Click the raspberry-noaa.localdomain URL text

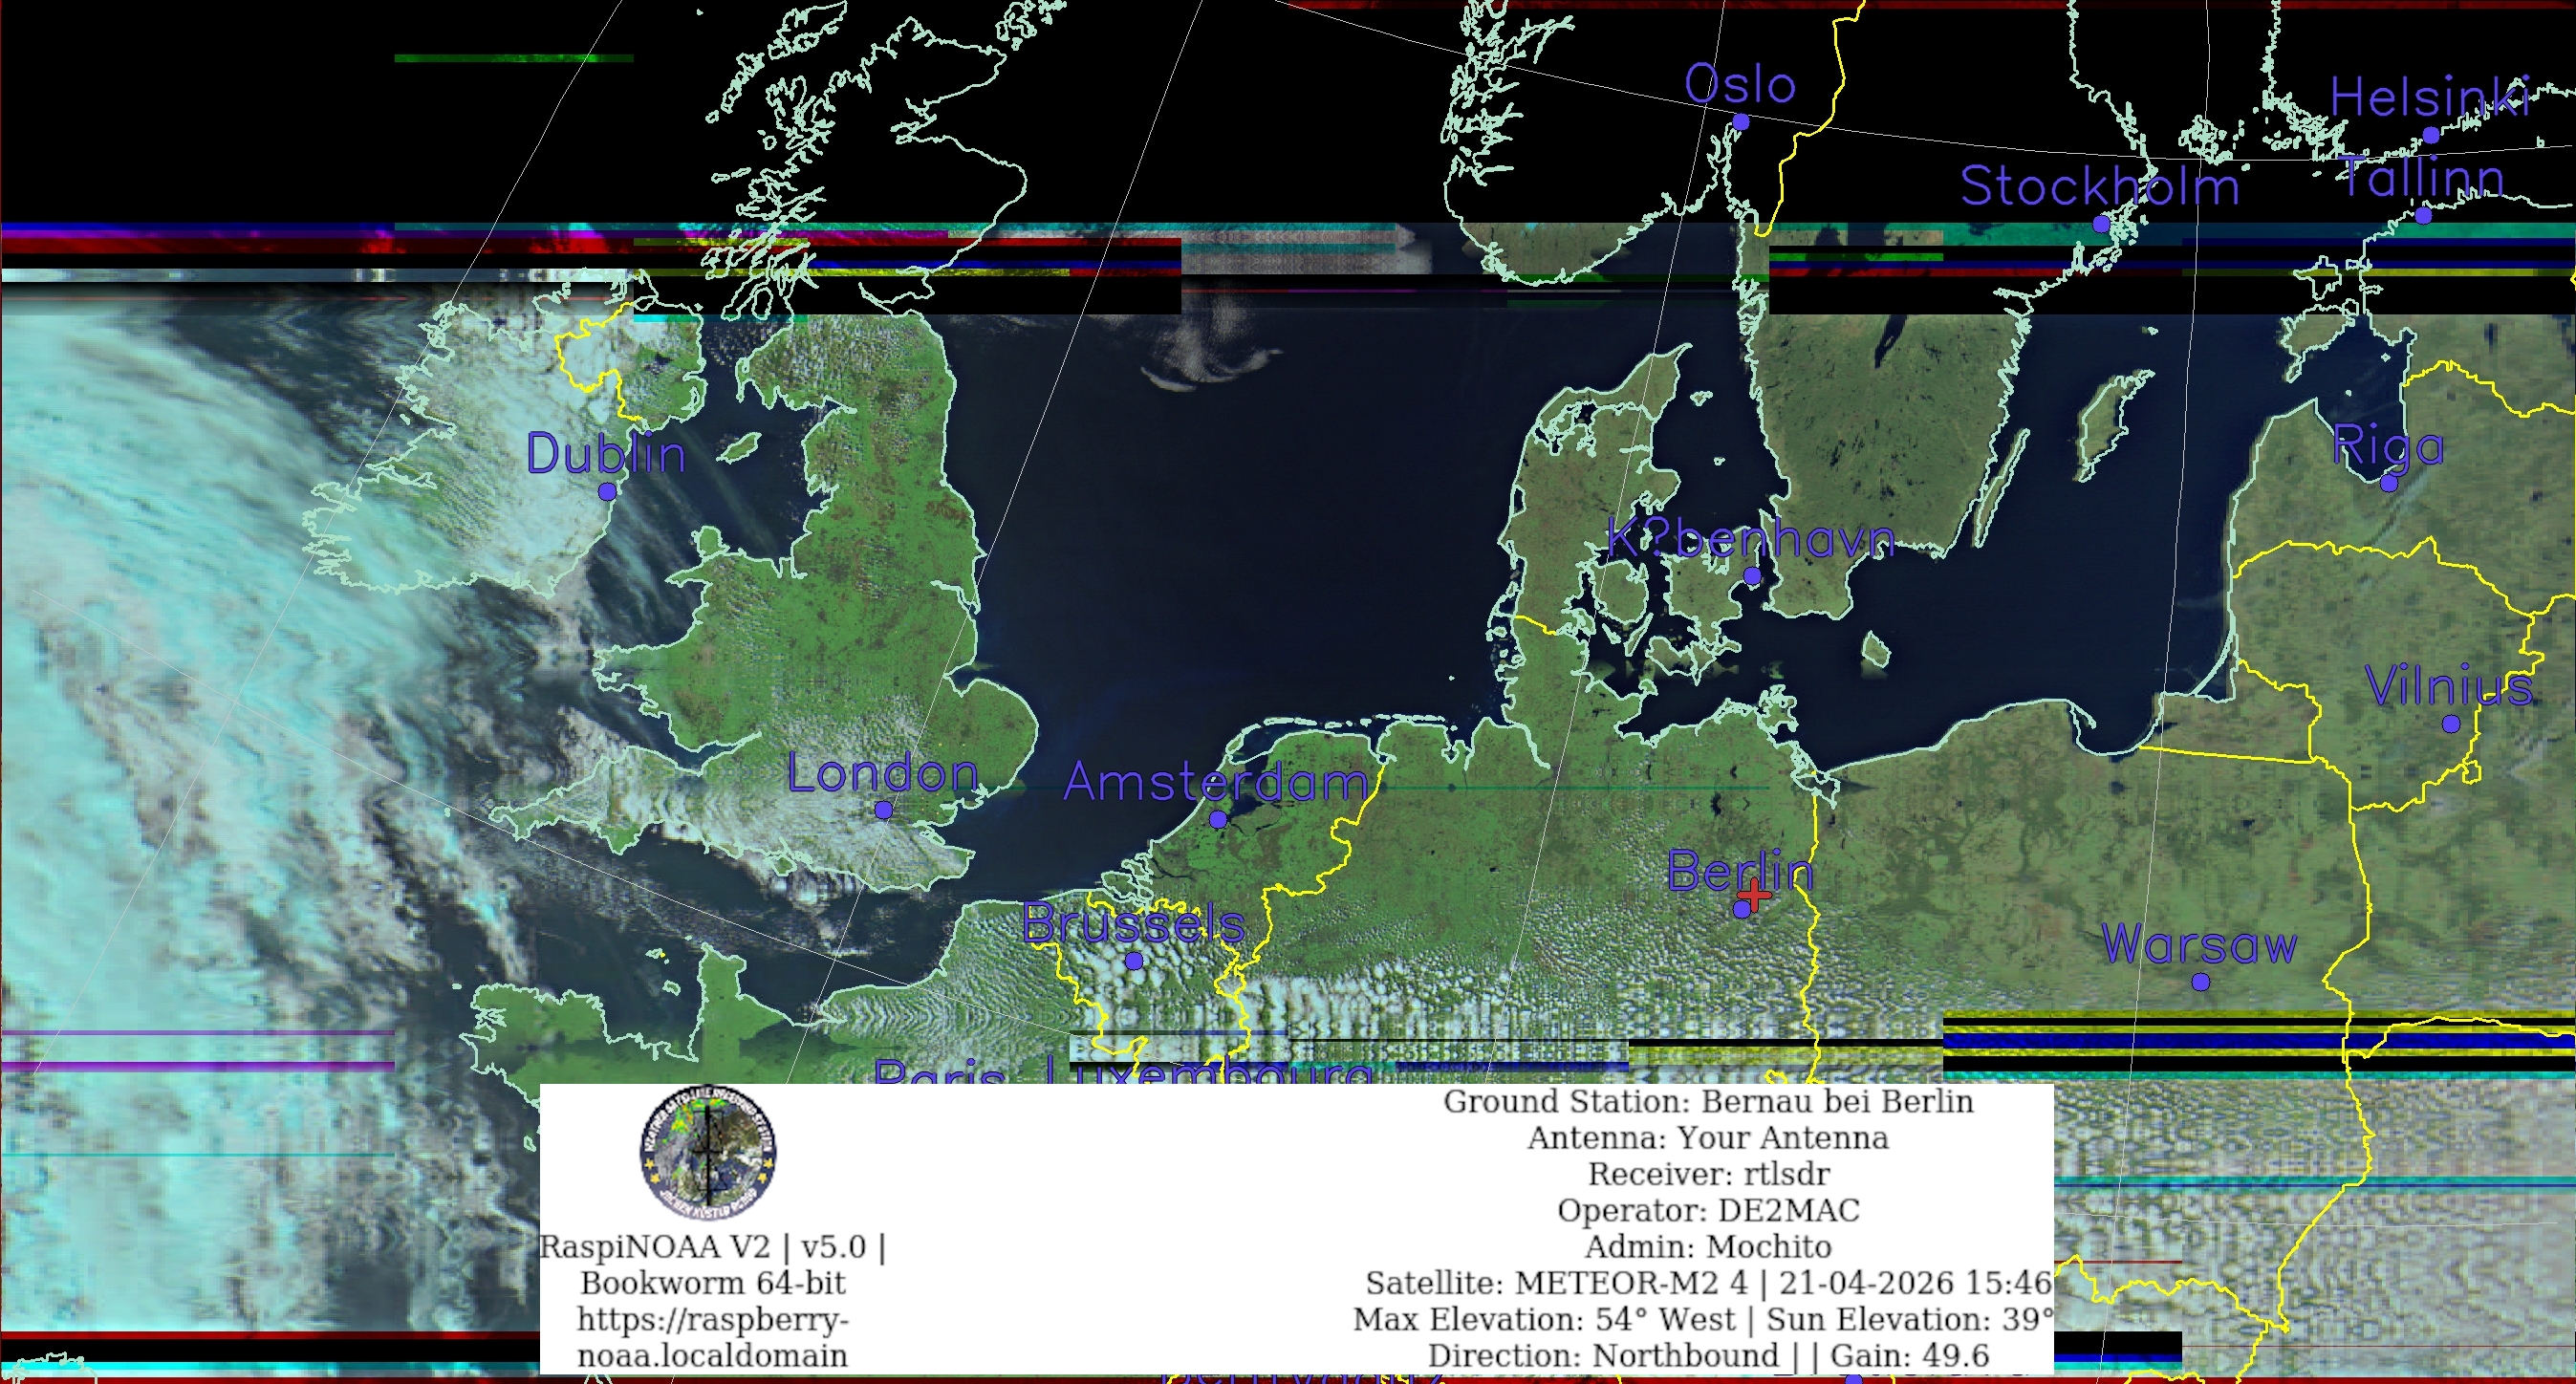click(x=712, y=1337)
